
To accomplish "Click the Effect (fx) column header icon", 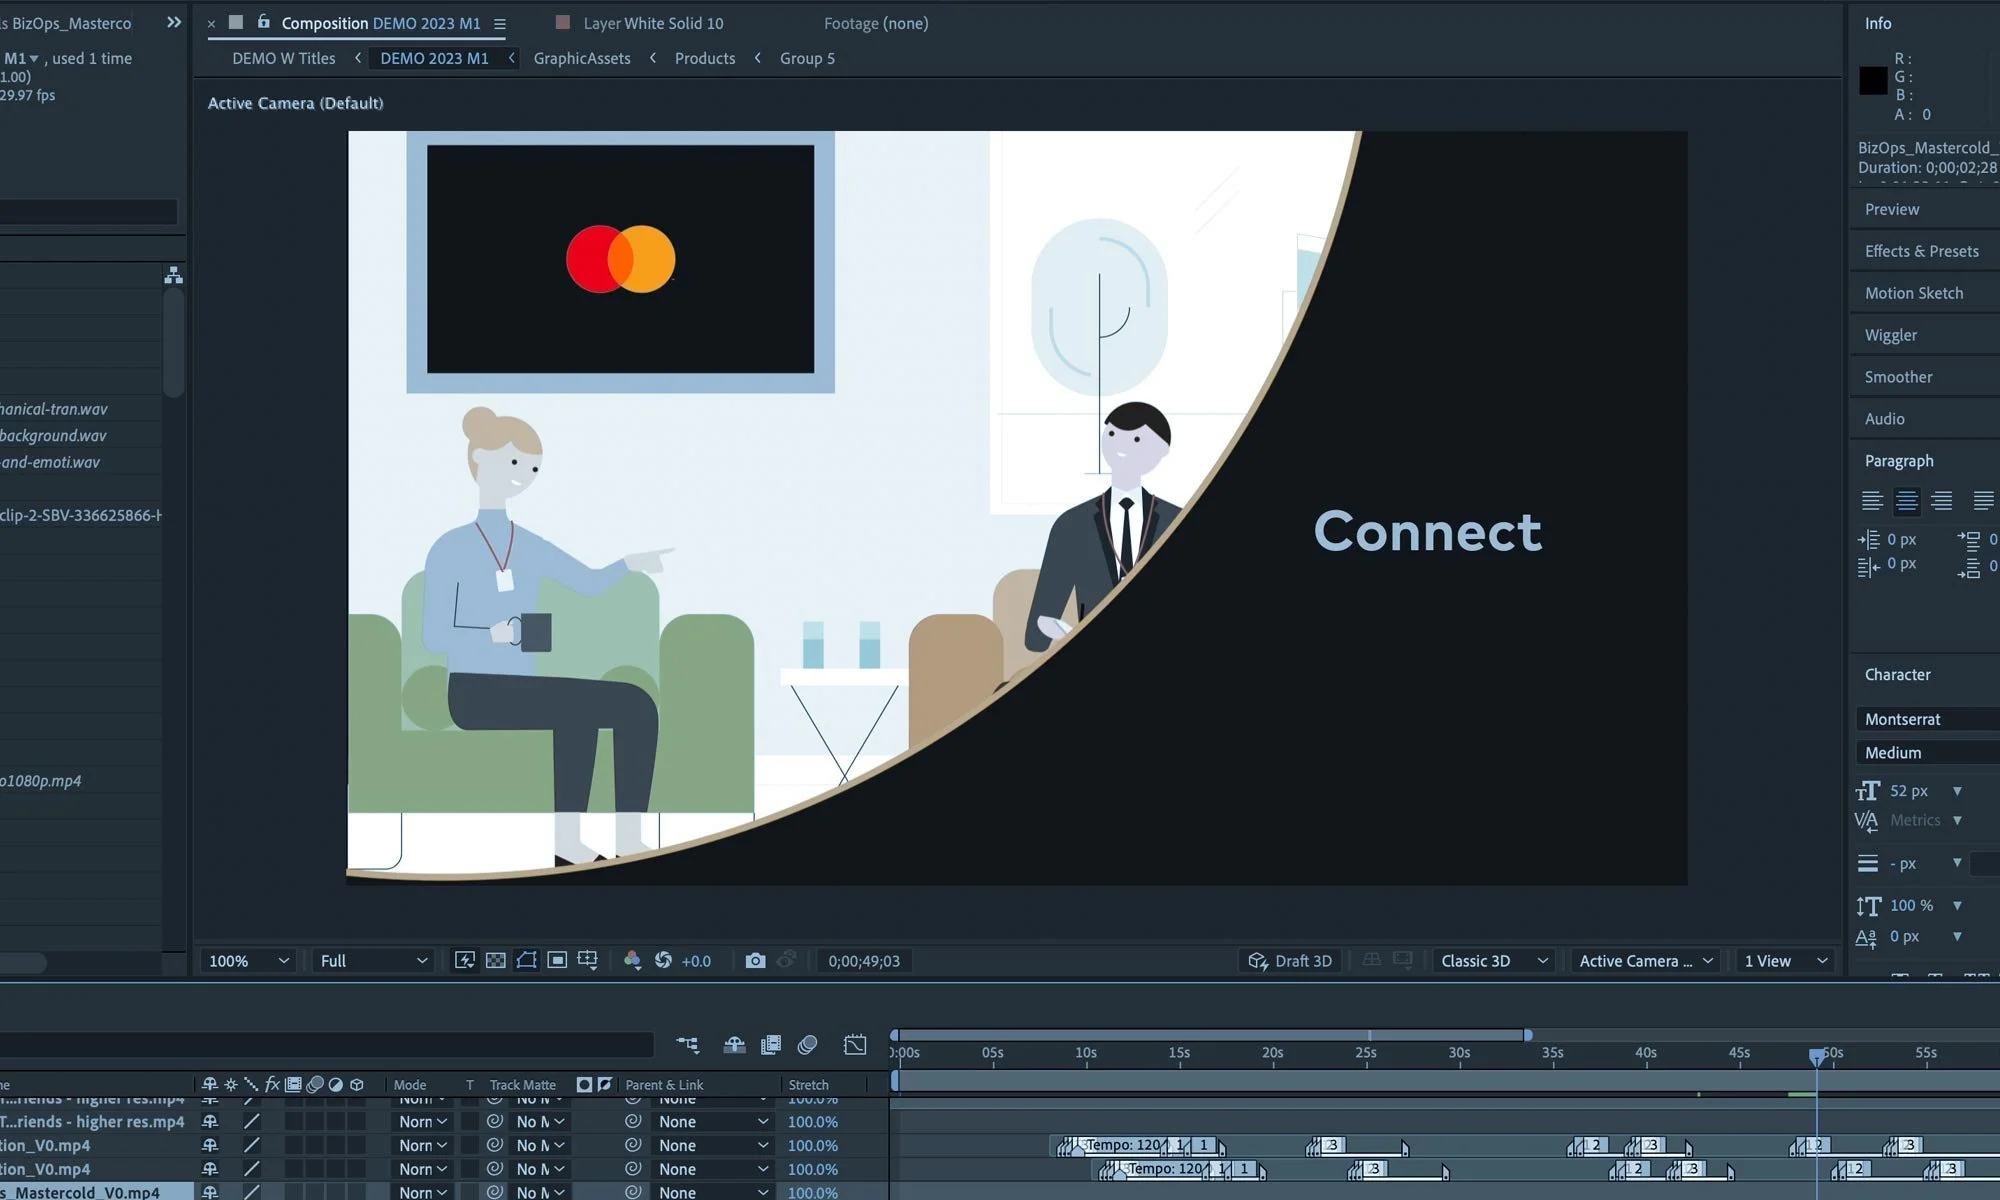I will pos(272,1084).
